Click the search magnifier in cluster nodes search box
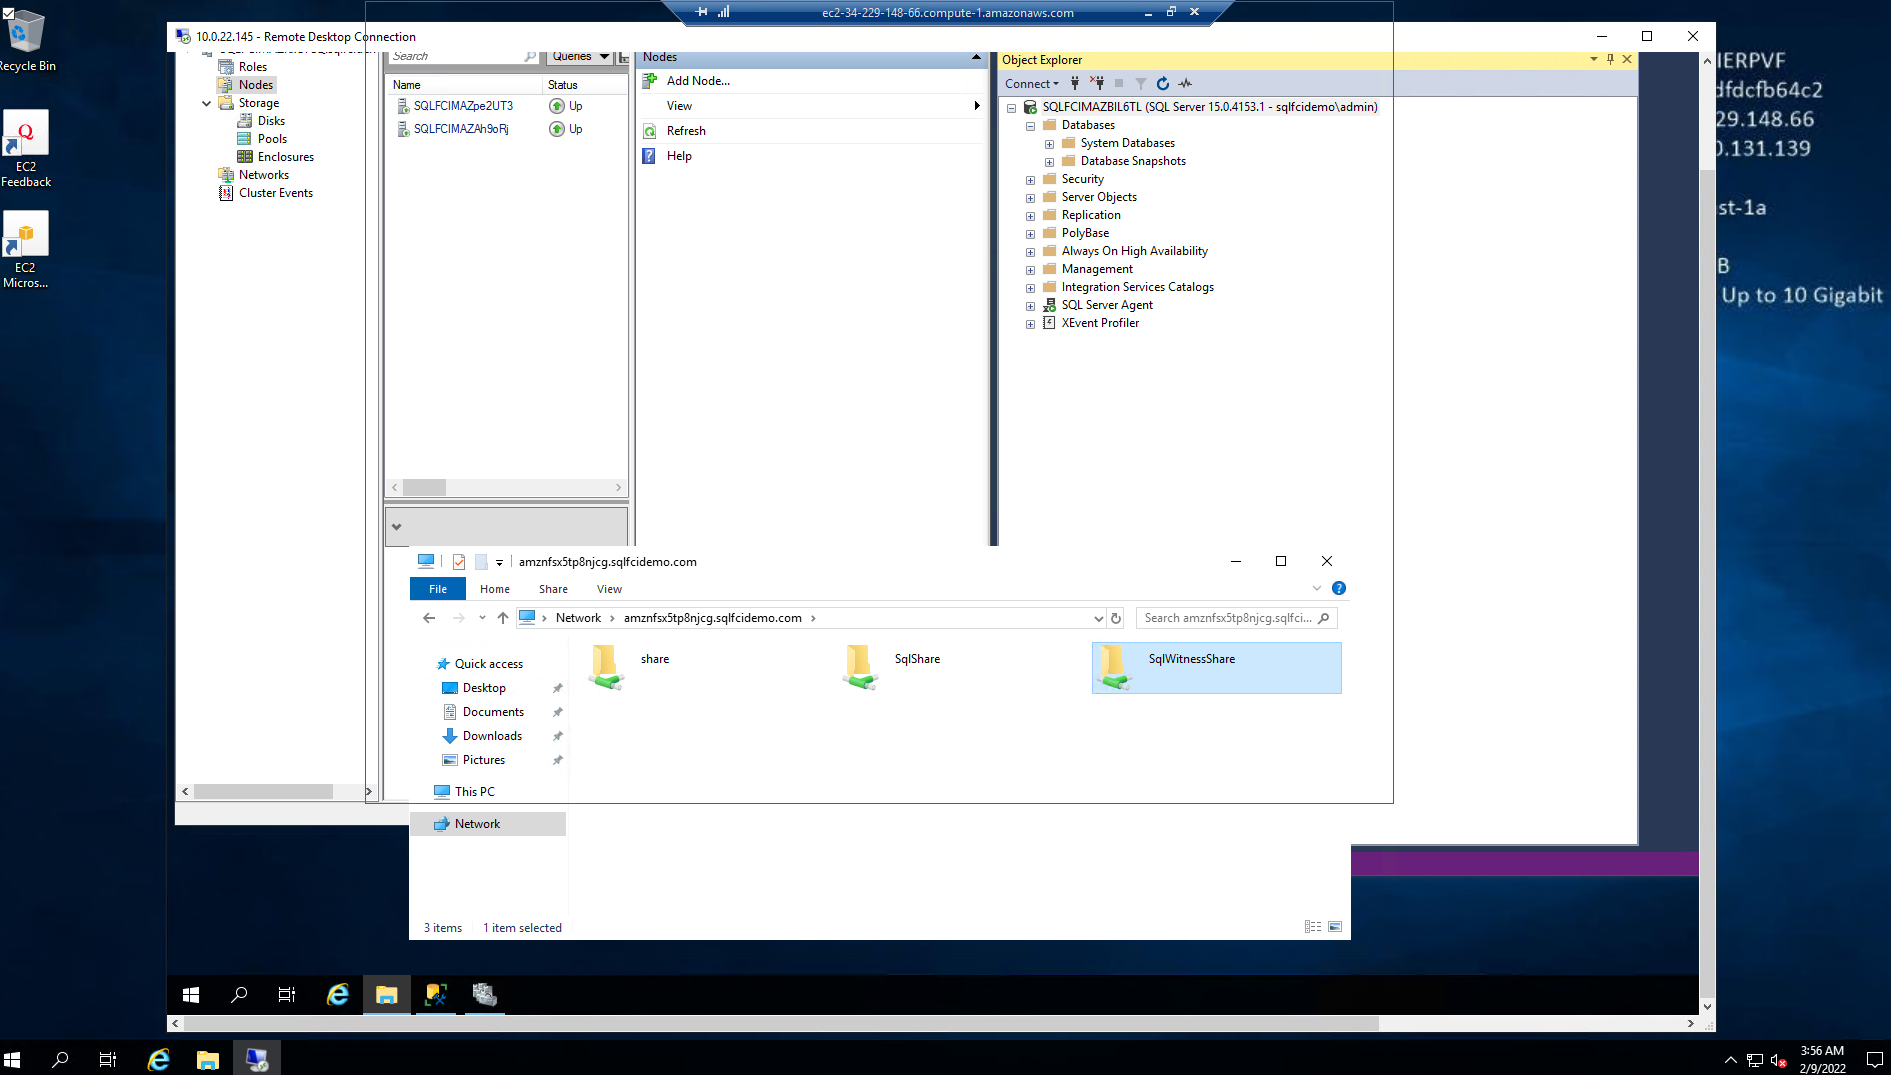The image size is (1891, 1075). coord(530,56)
